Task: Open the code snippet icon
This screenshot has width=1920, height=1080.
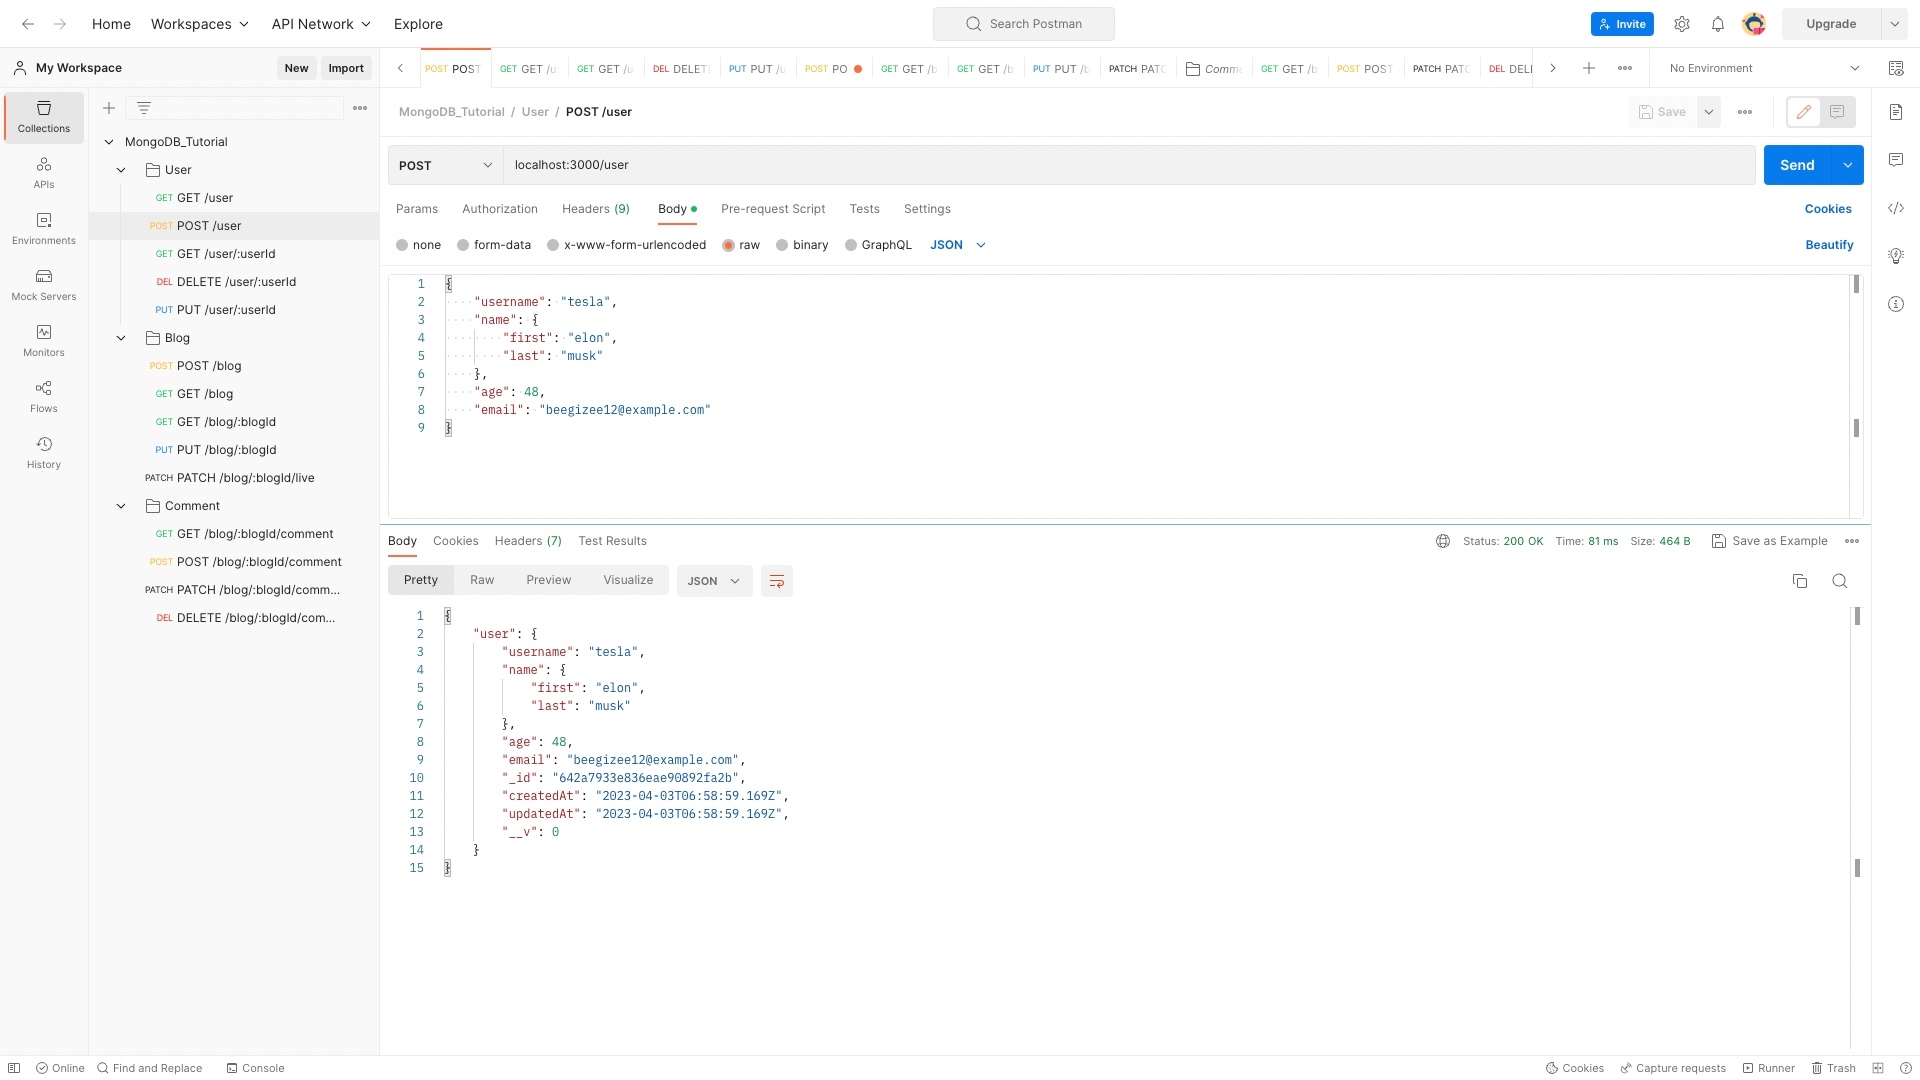Action: pyautogui.click(x=1896, y=208)
